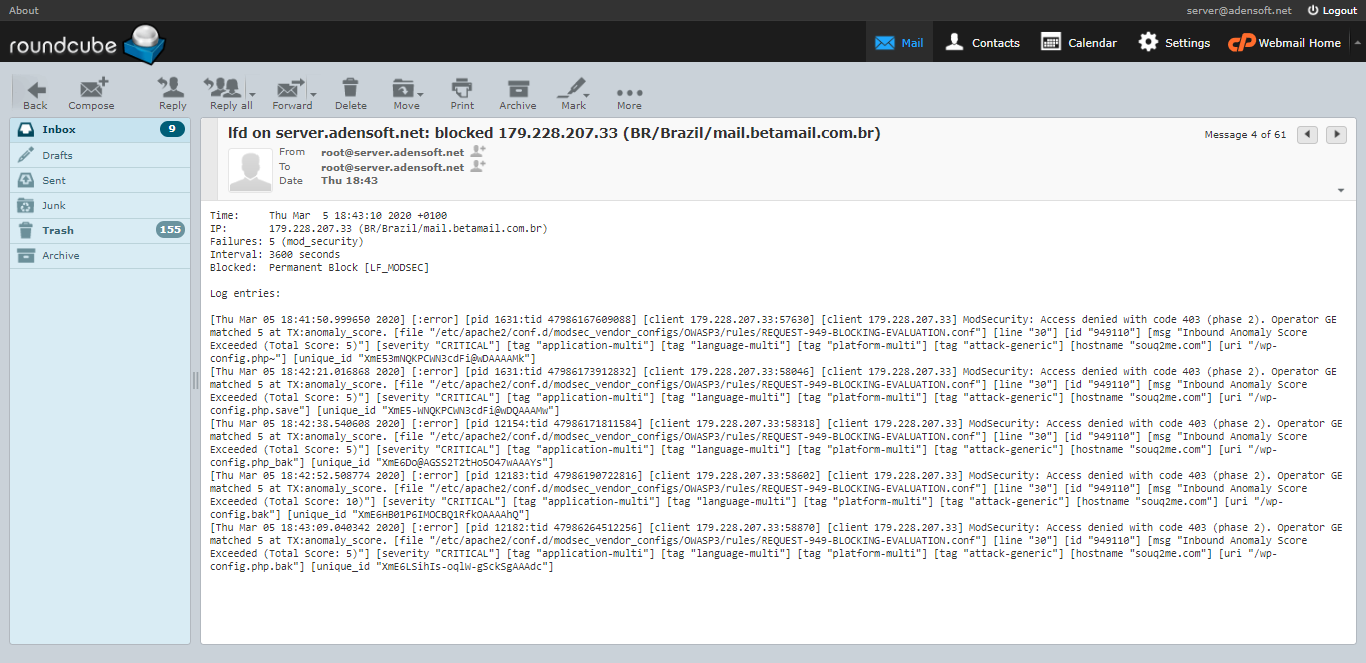Add From sender to contacts
The width and height of the screenshot is (1366, 663).
pos(478,151)
